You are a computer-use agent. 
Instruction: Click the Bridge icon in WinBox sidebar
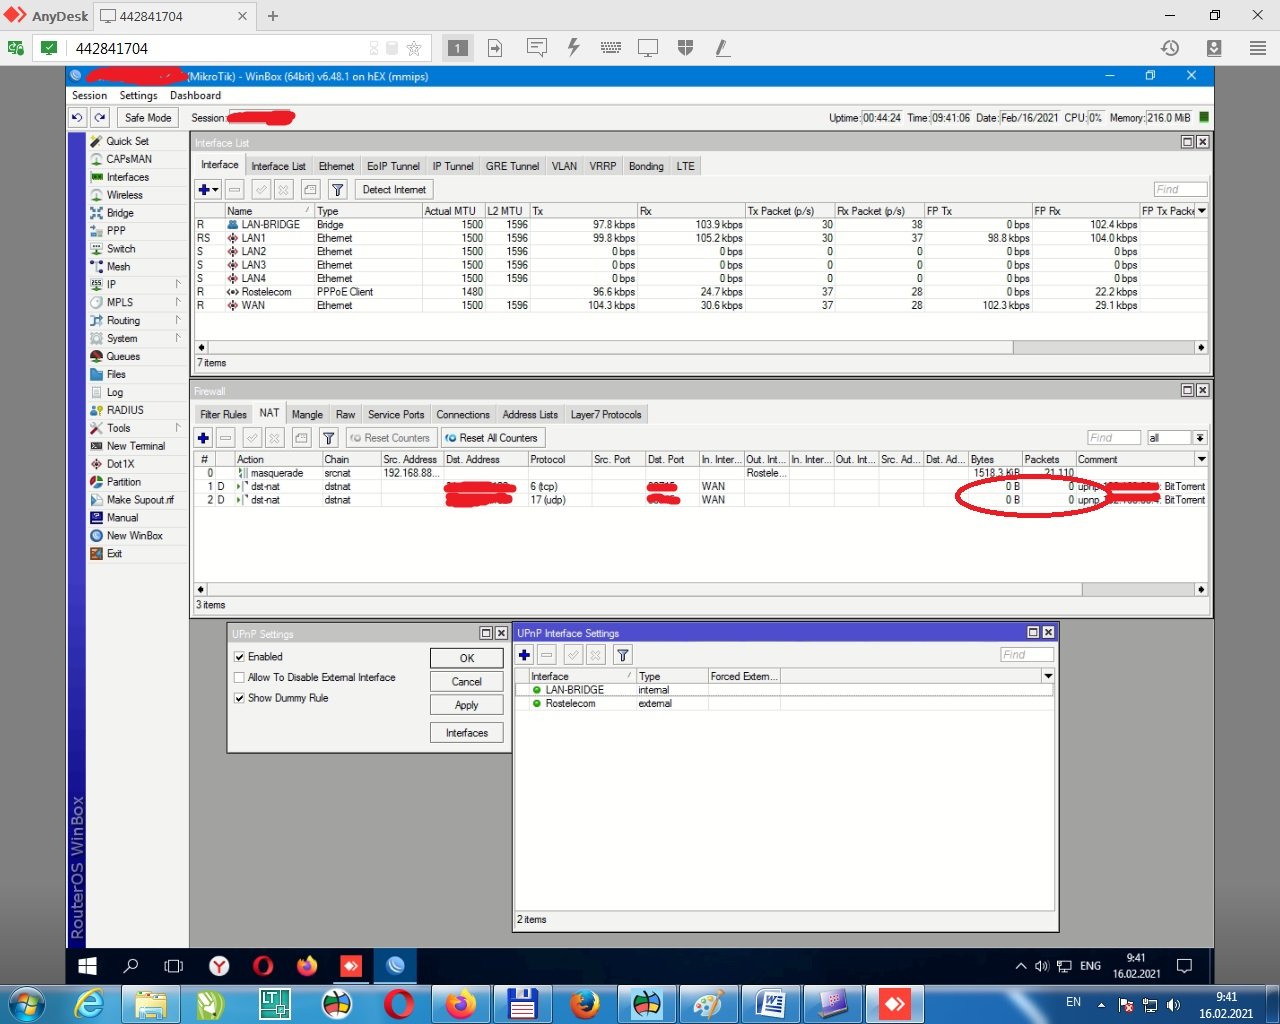97,213
